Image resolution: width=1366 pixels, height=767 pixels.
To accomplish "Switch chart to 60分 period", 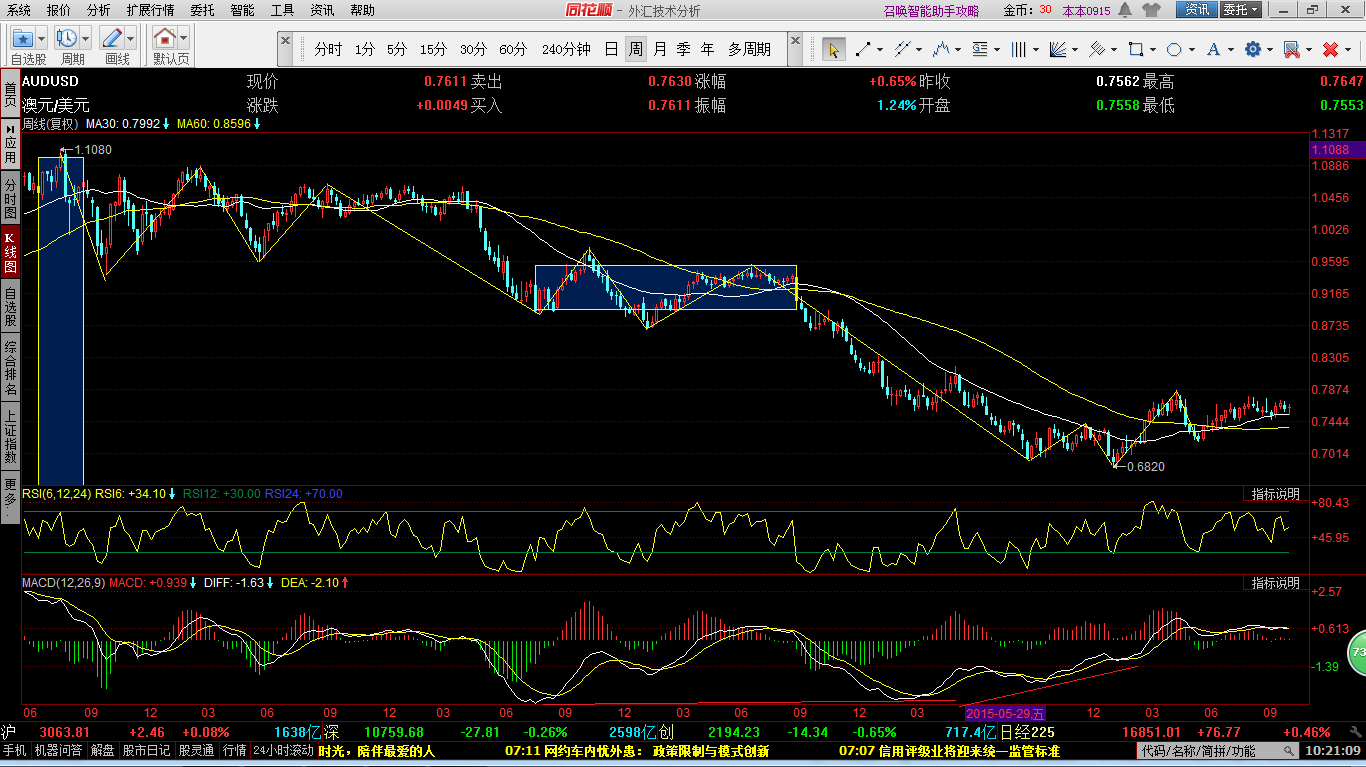I will (513, 49).
